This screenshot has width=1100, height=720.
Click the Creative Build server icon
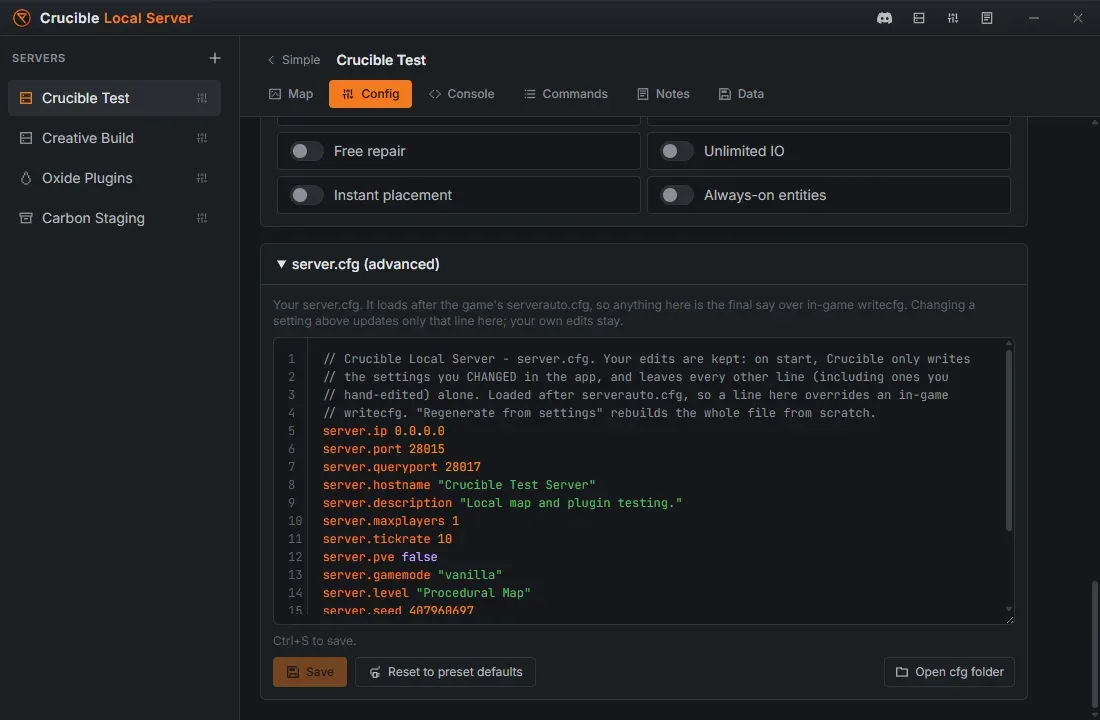[26, 138]
